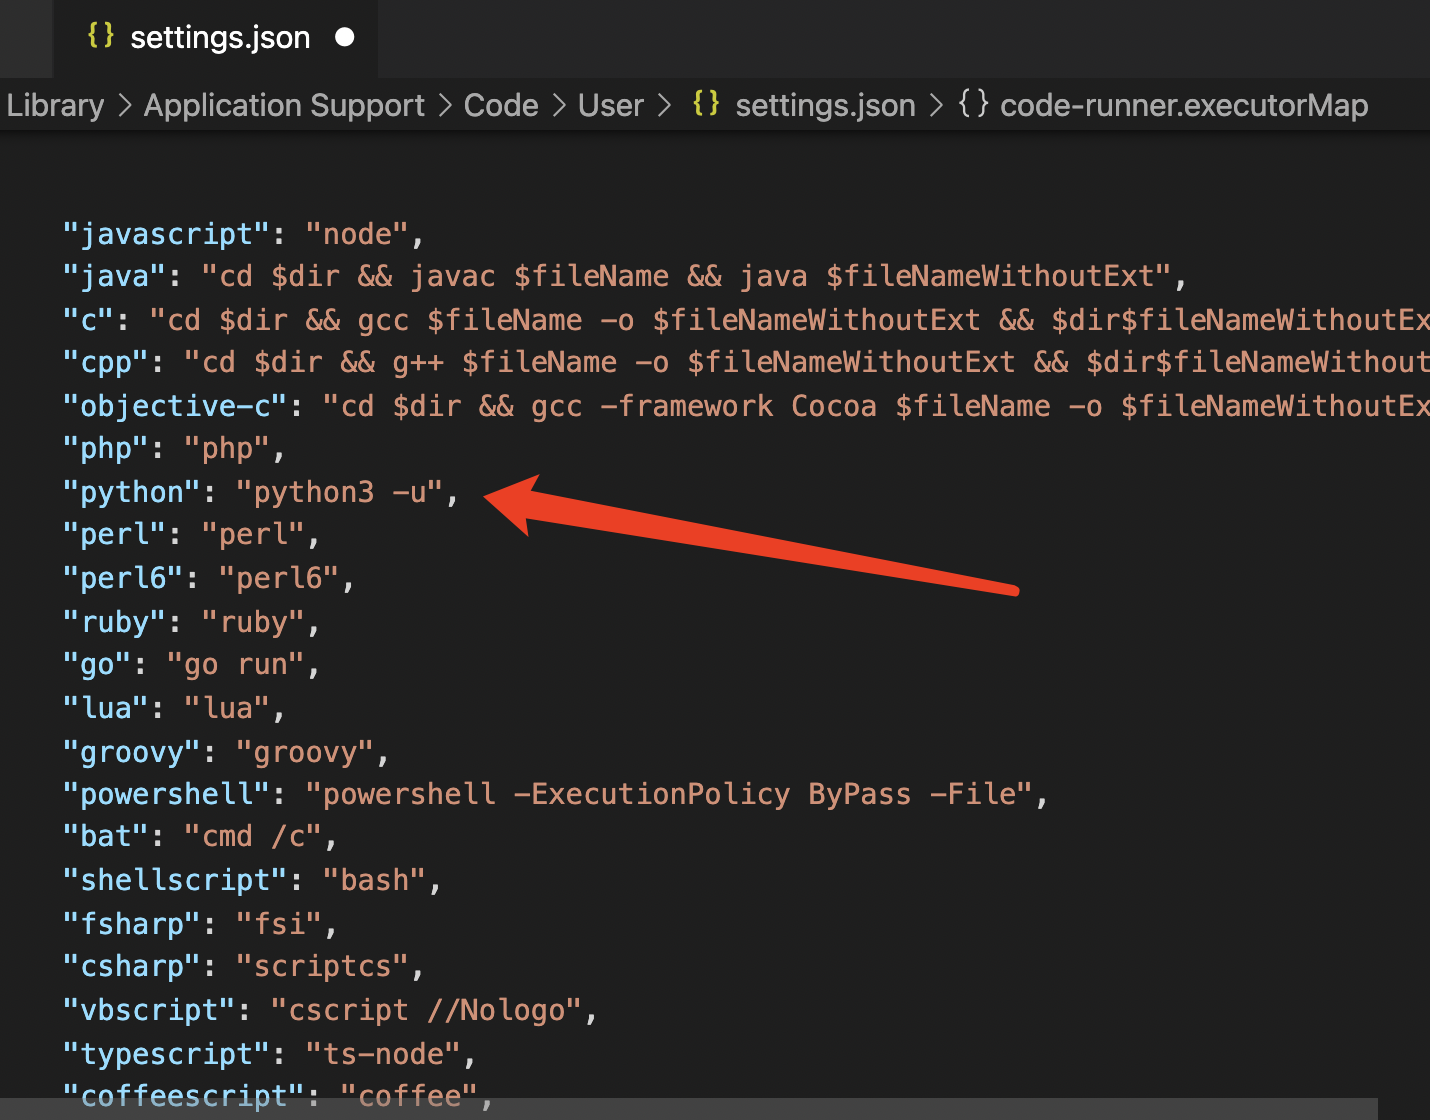
Task: Click the "javascript" key
Action: click(166, 234)
